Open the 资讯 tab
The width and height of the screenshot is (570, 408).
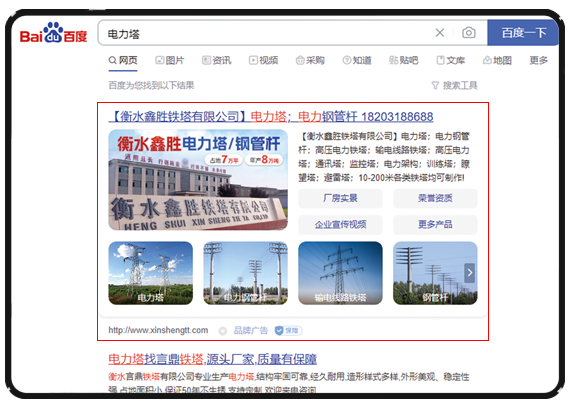click(217, 60)
